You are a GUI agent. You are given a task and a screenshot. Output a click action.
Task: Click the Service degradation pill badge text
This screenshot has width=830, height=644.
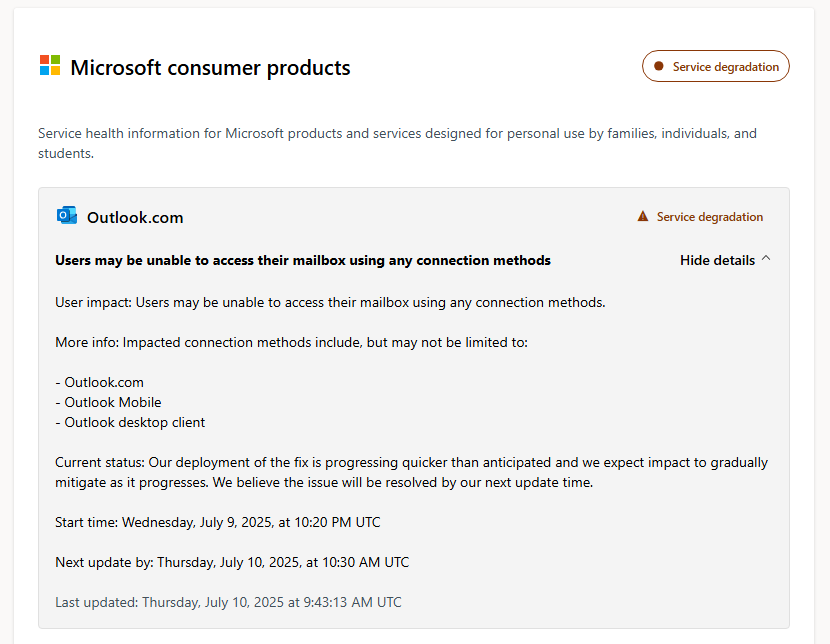725,67
